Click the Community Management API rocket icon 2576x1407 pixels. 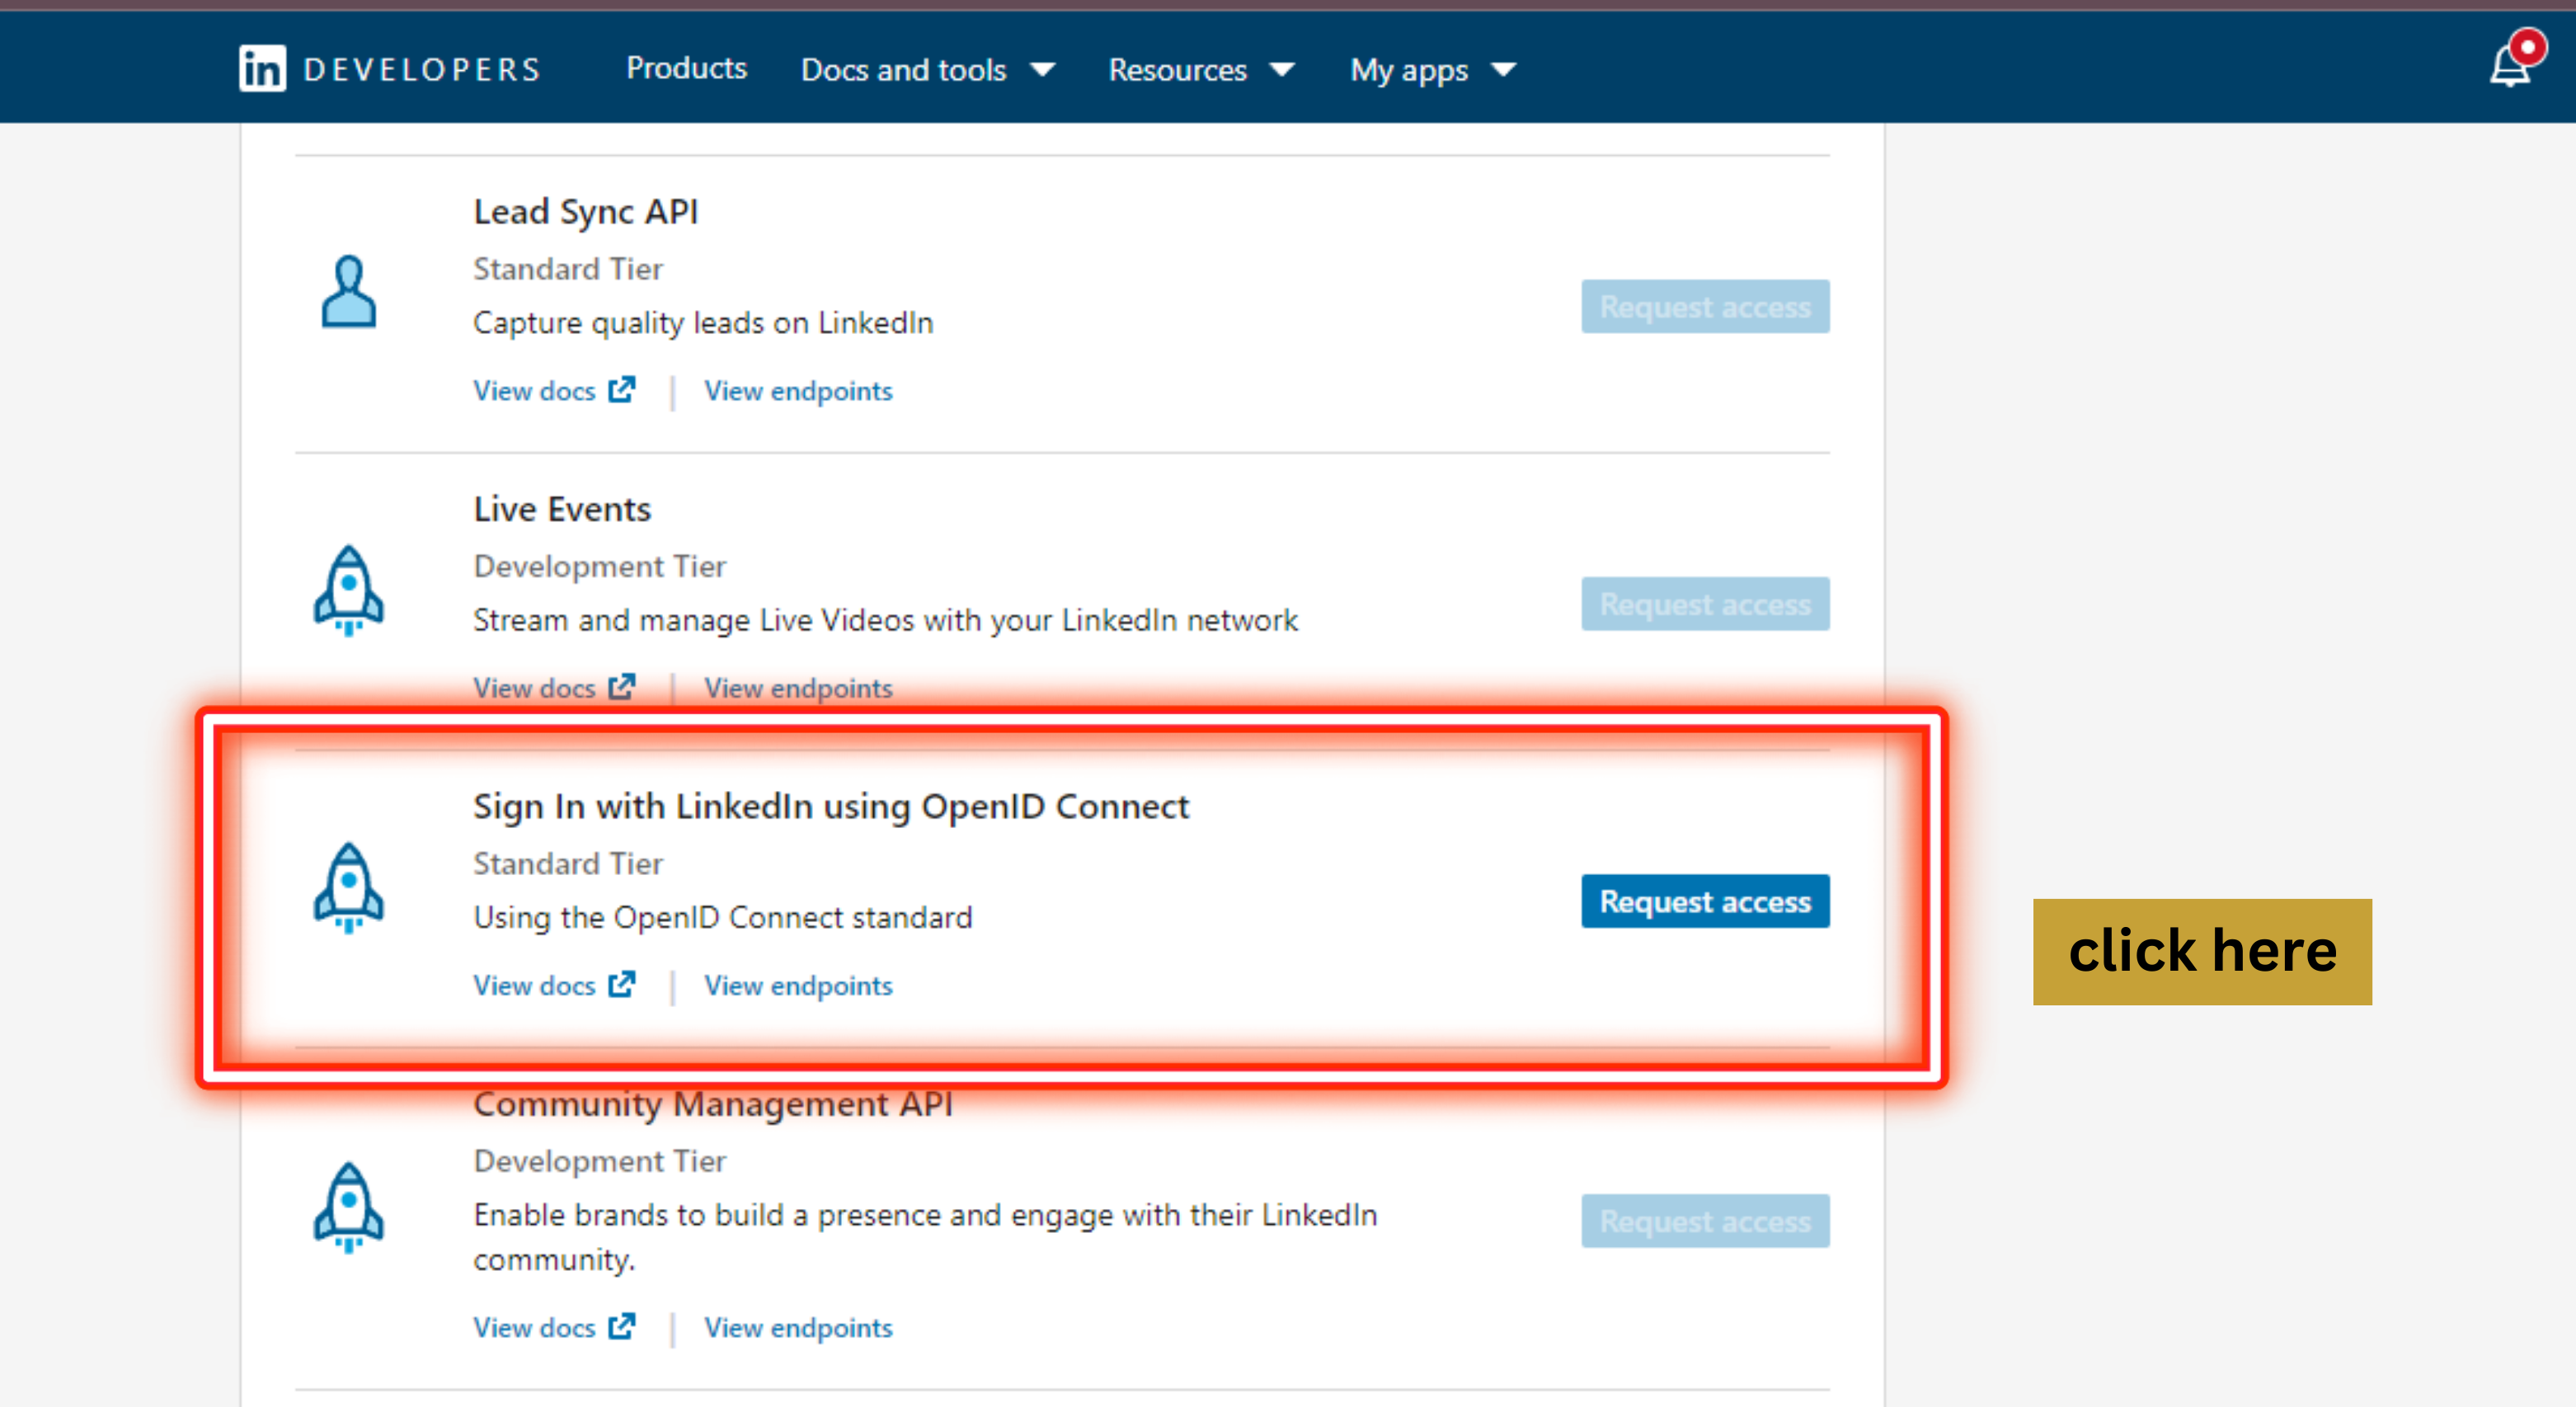(x=348, y=1207)
